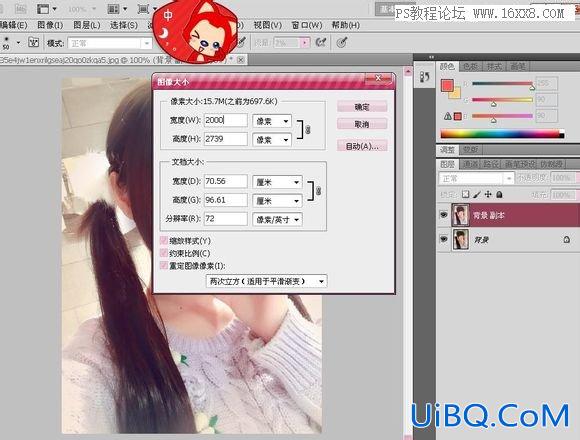Click the out-of-gamut warning triangle icon

click(x=448, y=116)
